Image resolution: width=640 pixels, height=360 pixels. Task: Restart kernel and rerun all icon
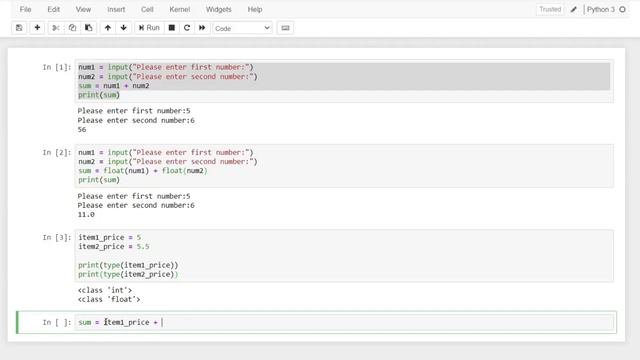202,28
